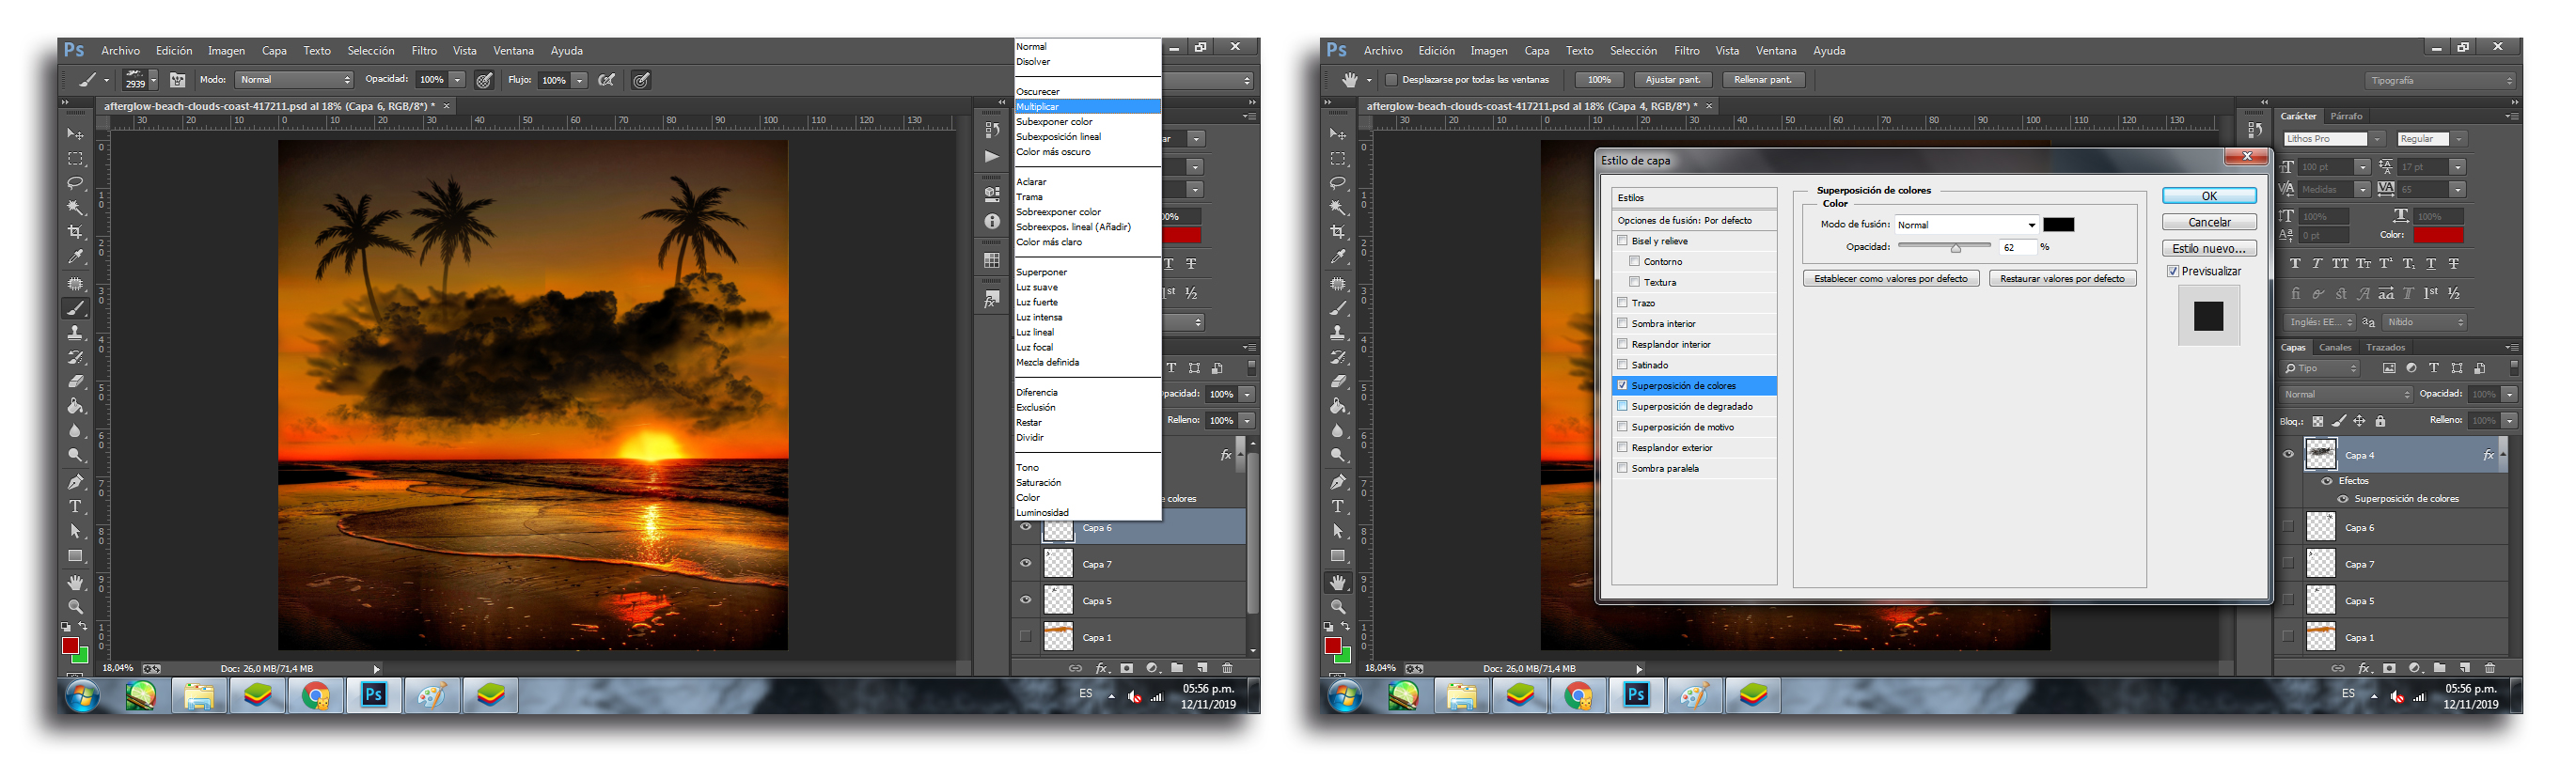This screenshot has height=763, width=2576.
Task: Open Tipo layer filter dropdown in right window
Action: 2321,369
